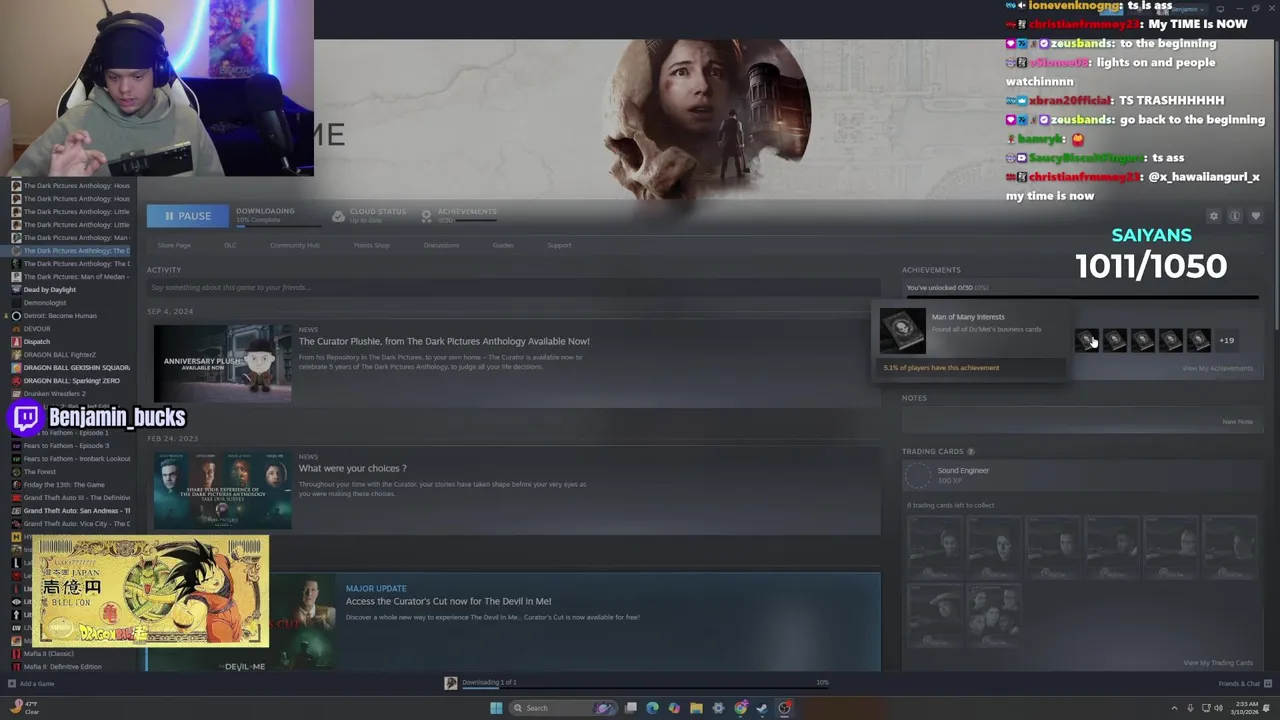This screenshot has width=1280, height=720.
Task: Click the Dead by Daylight game icon
Action: pos(16,290)
